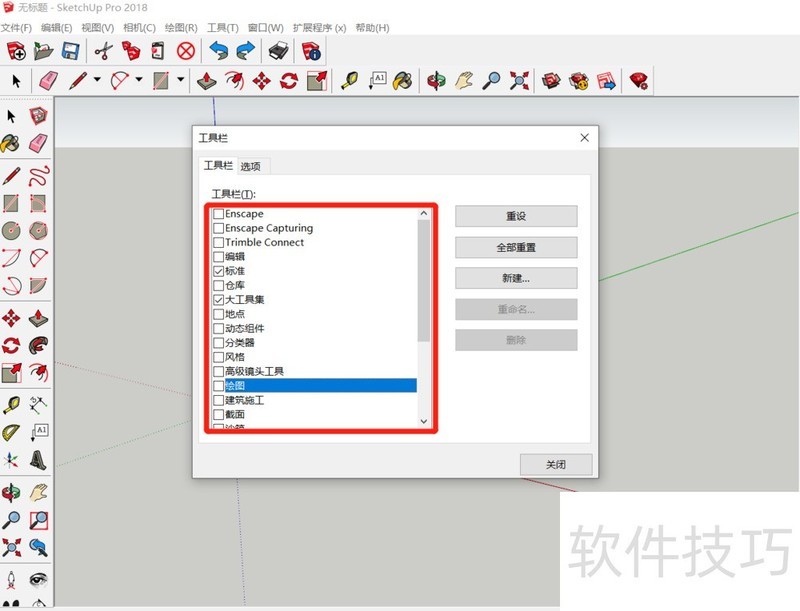Expand the Rectangle tool dropdown arrow

(x=181, y=80)
